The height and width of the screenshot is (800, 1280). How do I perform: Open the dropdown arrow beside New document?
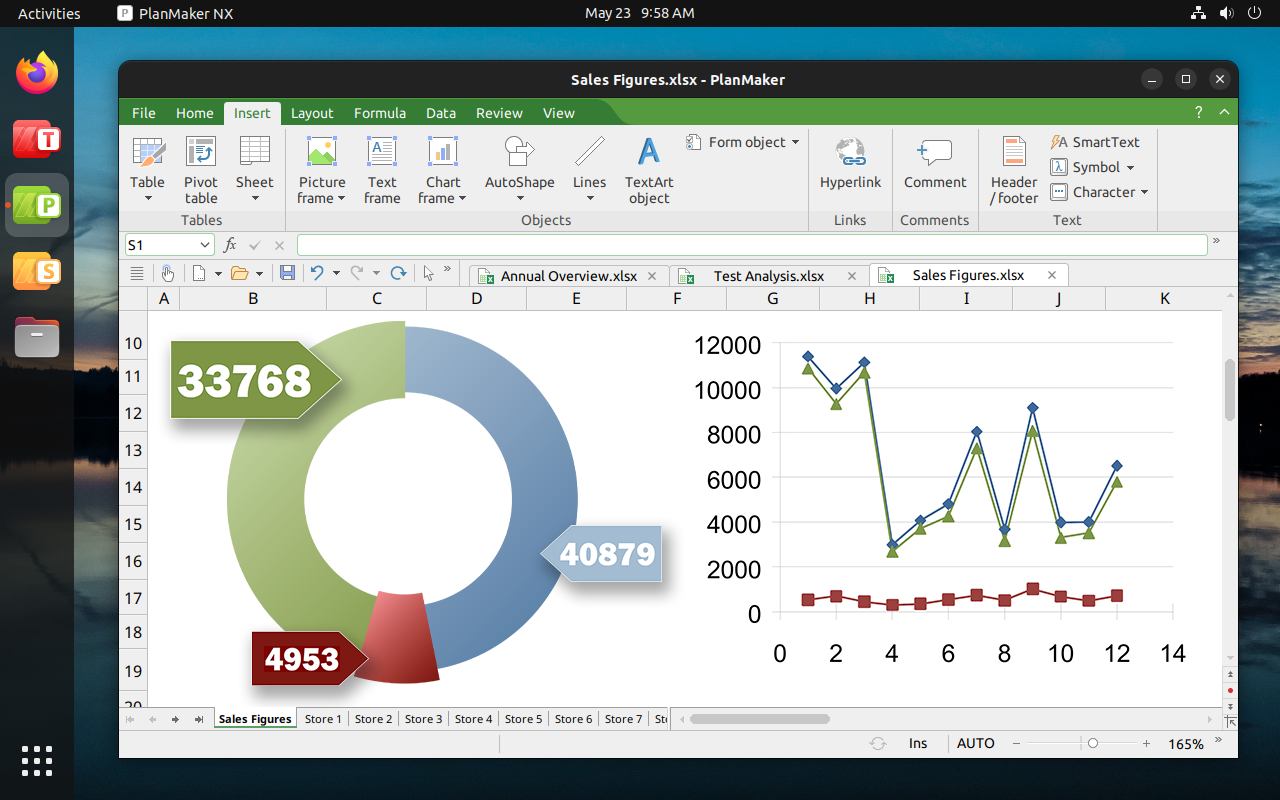click(x=218, y=273)
